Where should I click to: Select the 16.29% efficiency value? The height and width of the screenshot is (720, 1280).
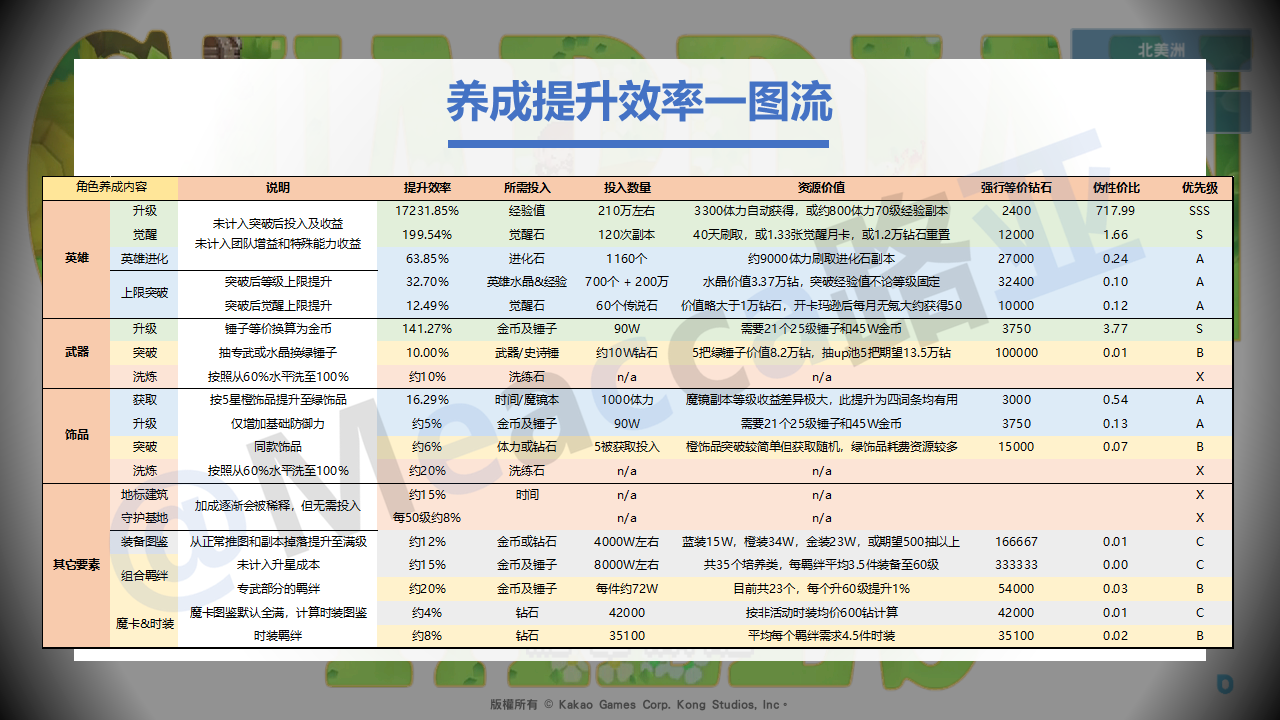(427, 399)
